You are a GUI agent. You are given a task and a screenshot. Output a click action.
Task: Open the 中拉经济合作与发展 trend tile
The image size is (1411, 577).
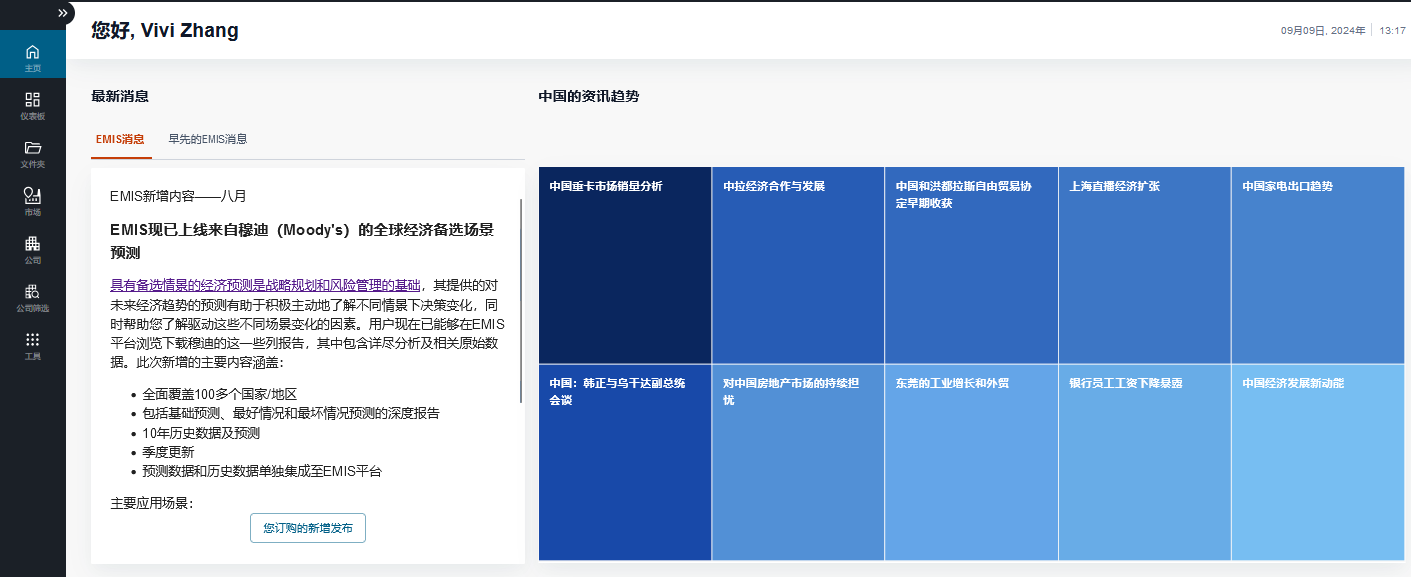[x=797, y=265]
